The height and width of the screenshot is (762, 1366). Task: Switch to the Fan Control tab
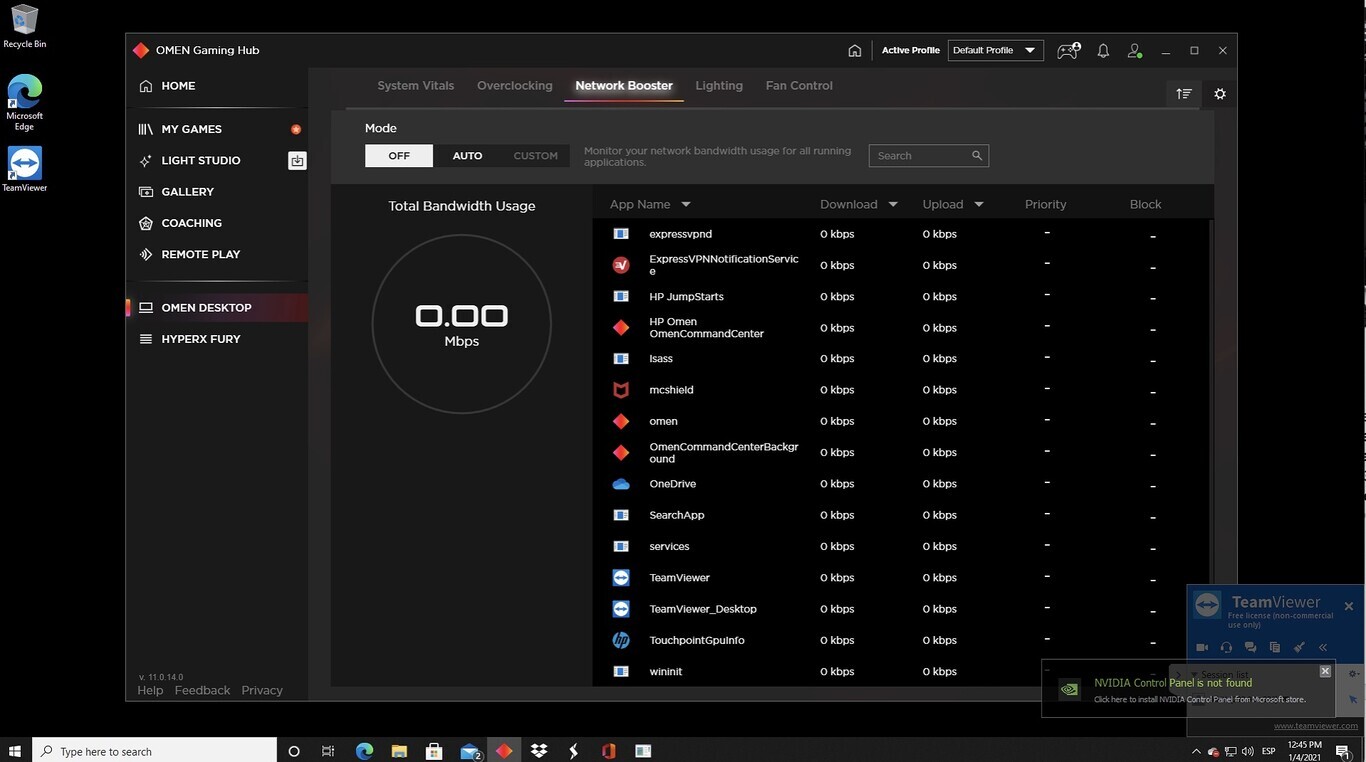click(x=798, y=86)
